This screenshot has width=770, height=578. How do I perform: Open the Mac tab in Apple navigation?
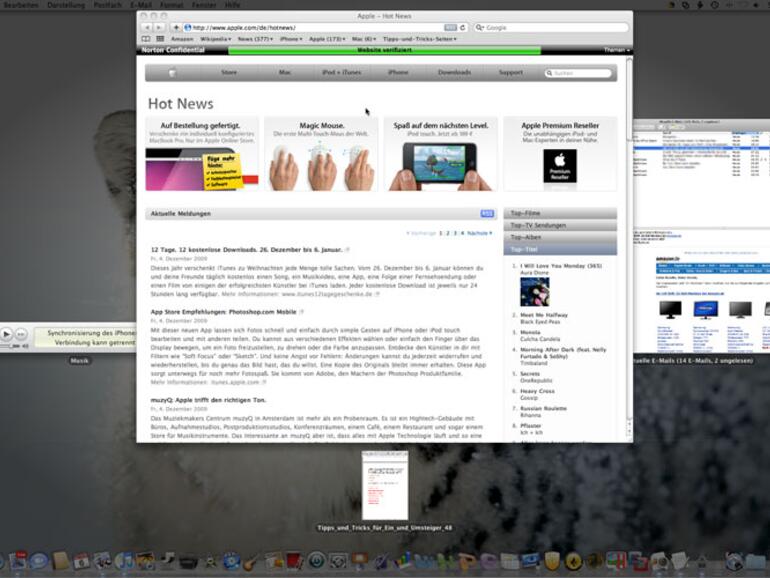click(285, 72)
